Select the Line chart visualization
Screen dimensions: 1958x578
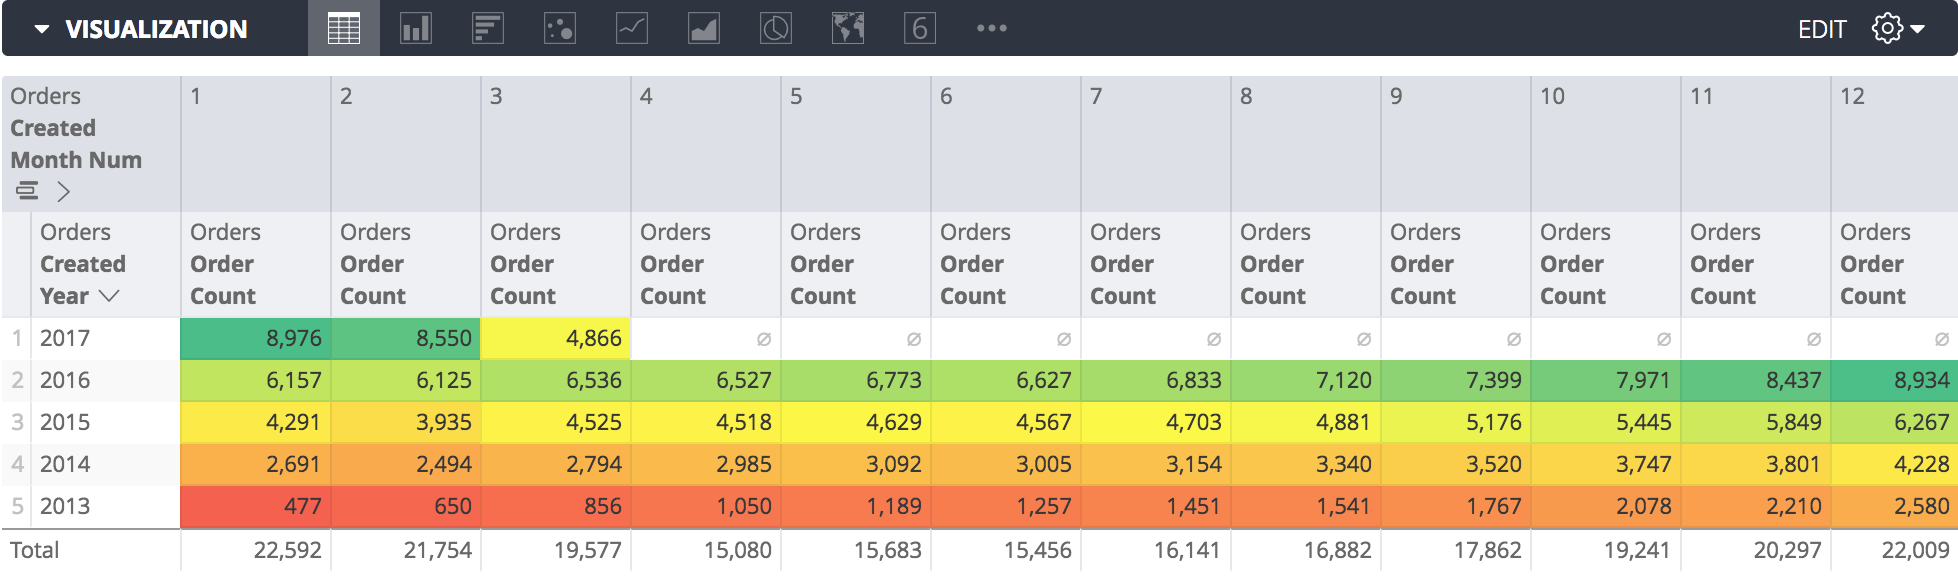[631, 28]
